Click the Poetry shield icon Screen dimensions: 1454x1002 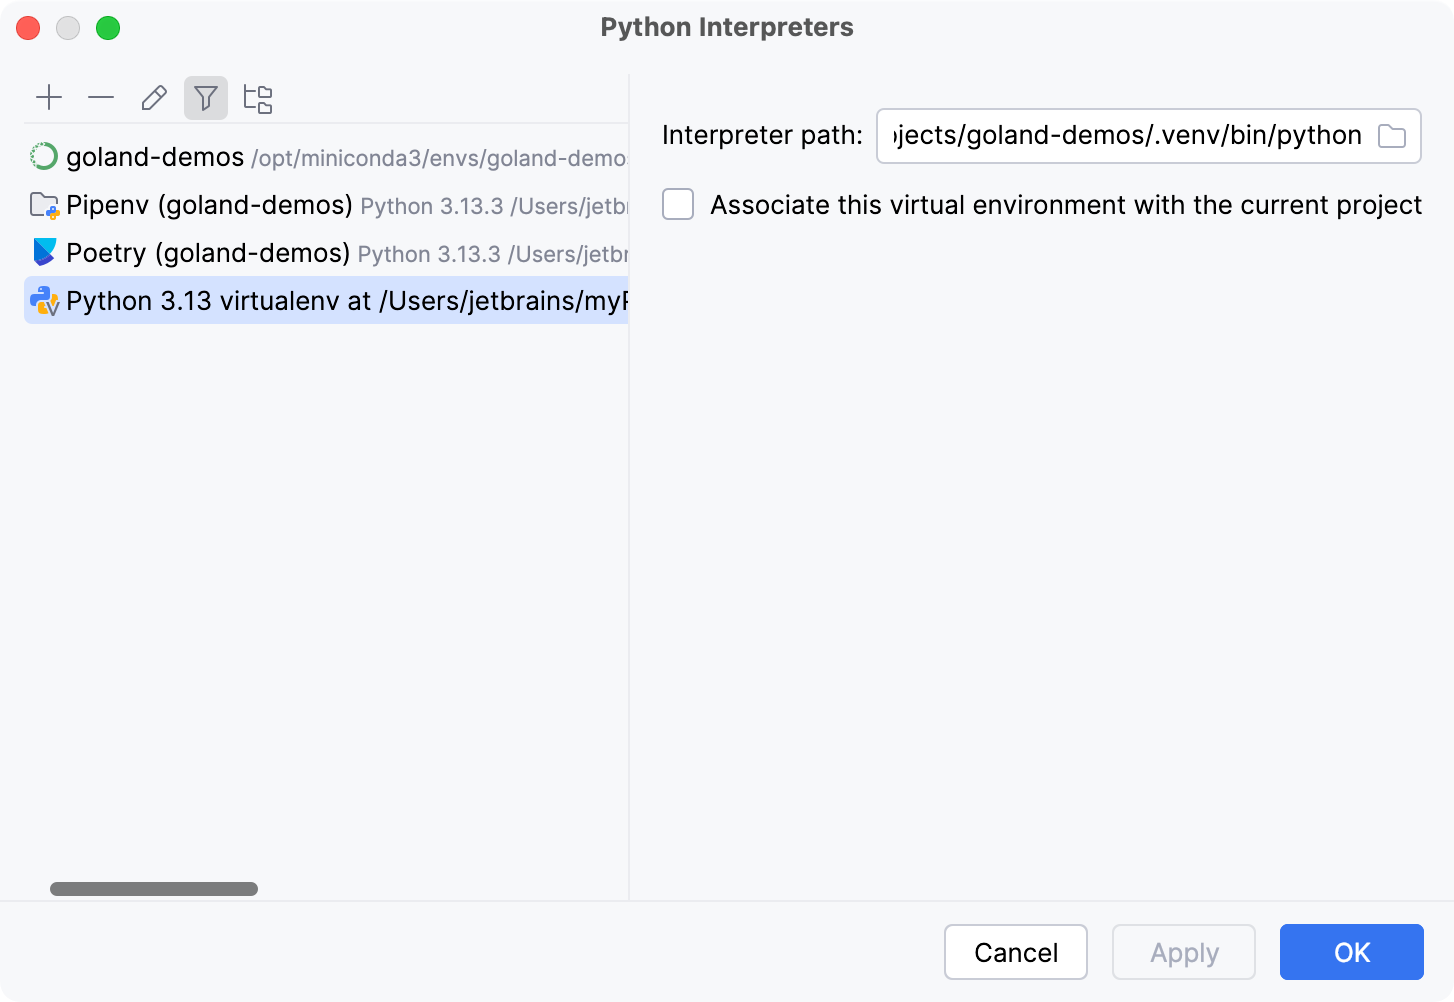(43, 252)
